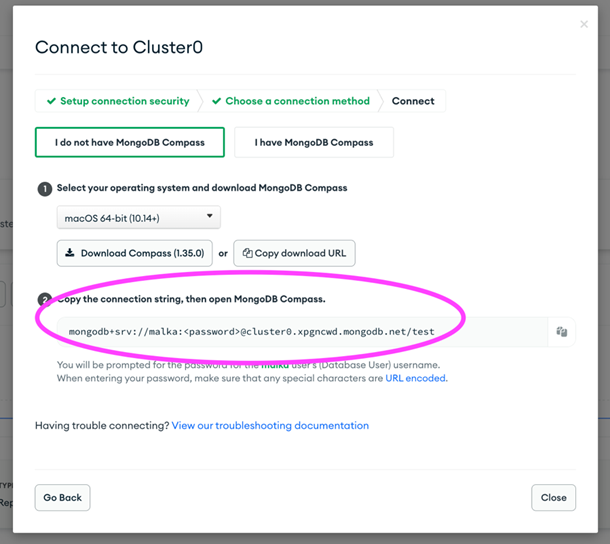Click the dropdown arrow of OS selector
Screen dimensions: 610x544
point(210,216)
